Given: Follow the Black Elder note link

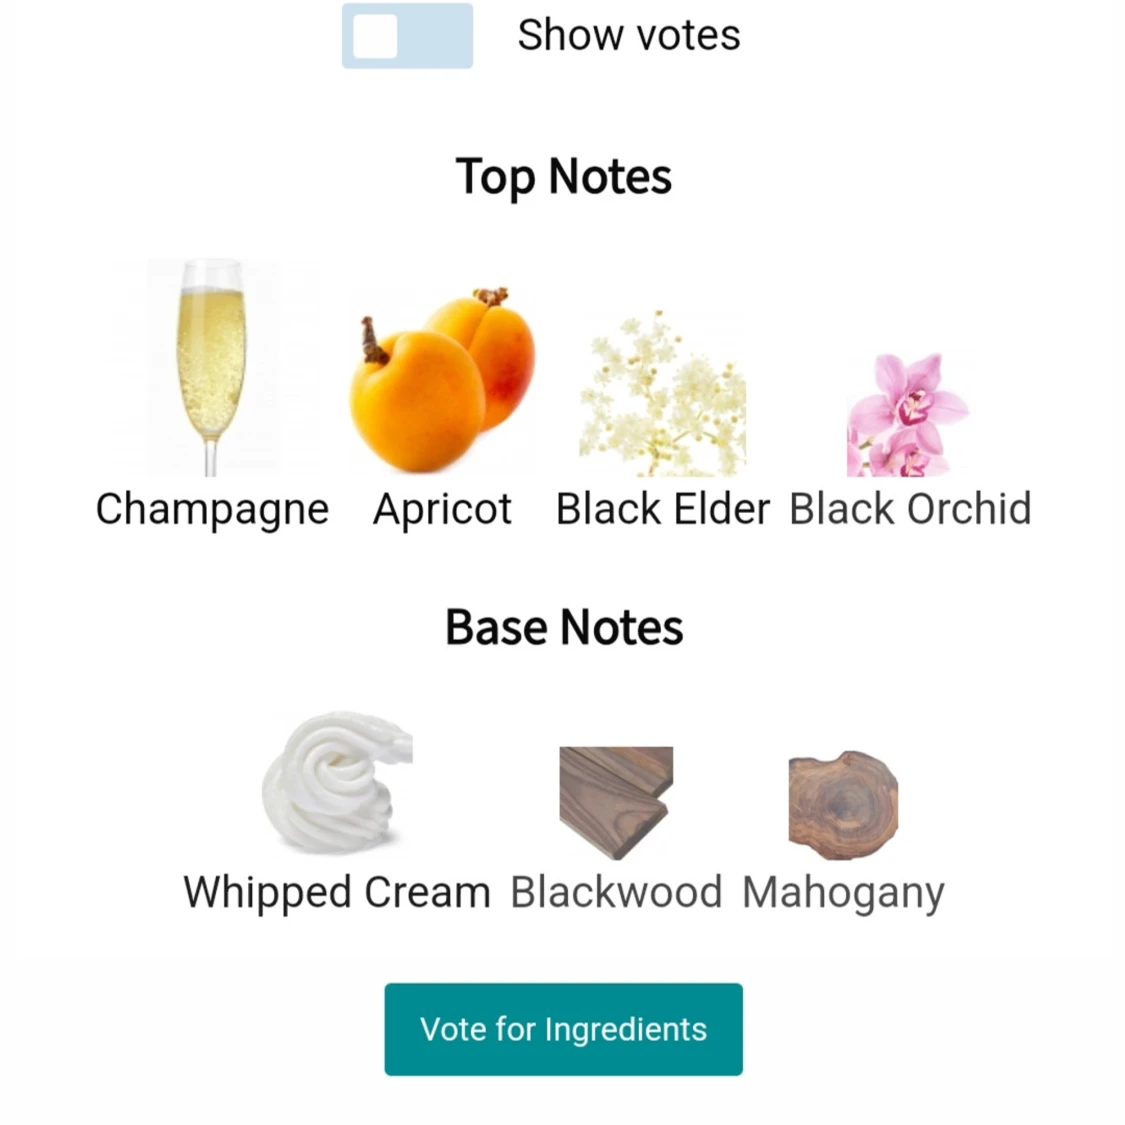Looking at the screenshot, I should tap(663, 509).
